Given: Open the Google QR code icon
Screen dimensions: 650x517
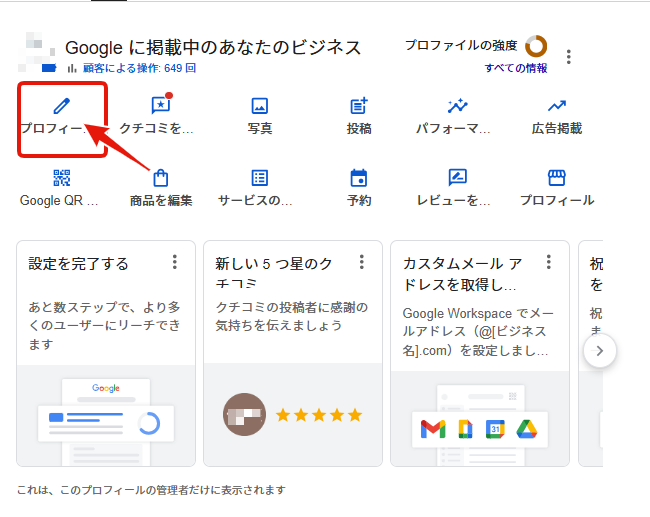Looking at the screenshot, I should click(62, 178).
